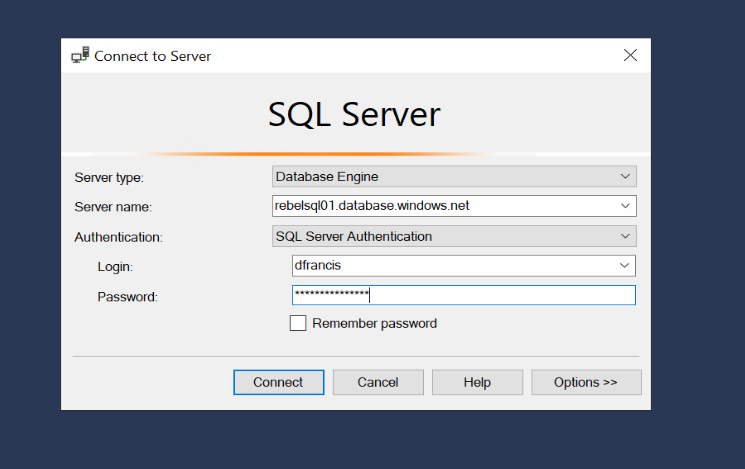745x469 pixels.
Task: Open the Login dropdown arrow
Action: click(624, 266)
